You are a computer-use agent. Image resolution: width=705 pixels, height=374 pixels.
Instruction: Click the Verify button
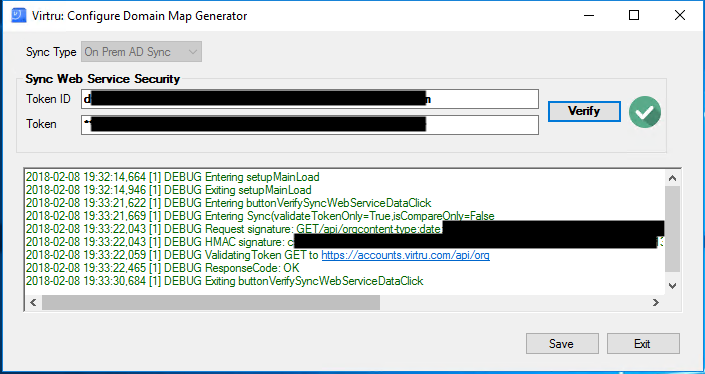(x=584, y=111)
